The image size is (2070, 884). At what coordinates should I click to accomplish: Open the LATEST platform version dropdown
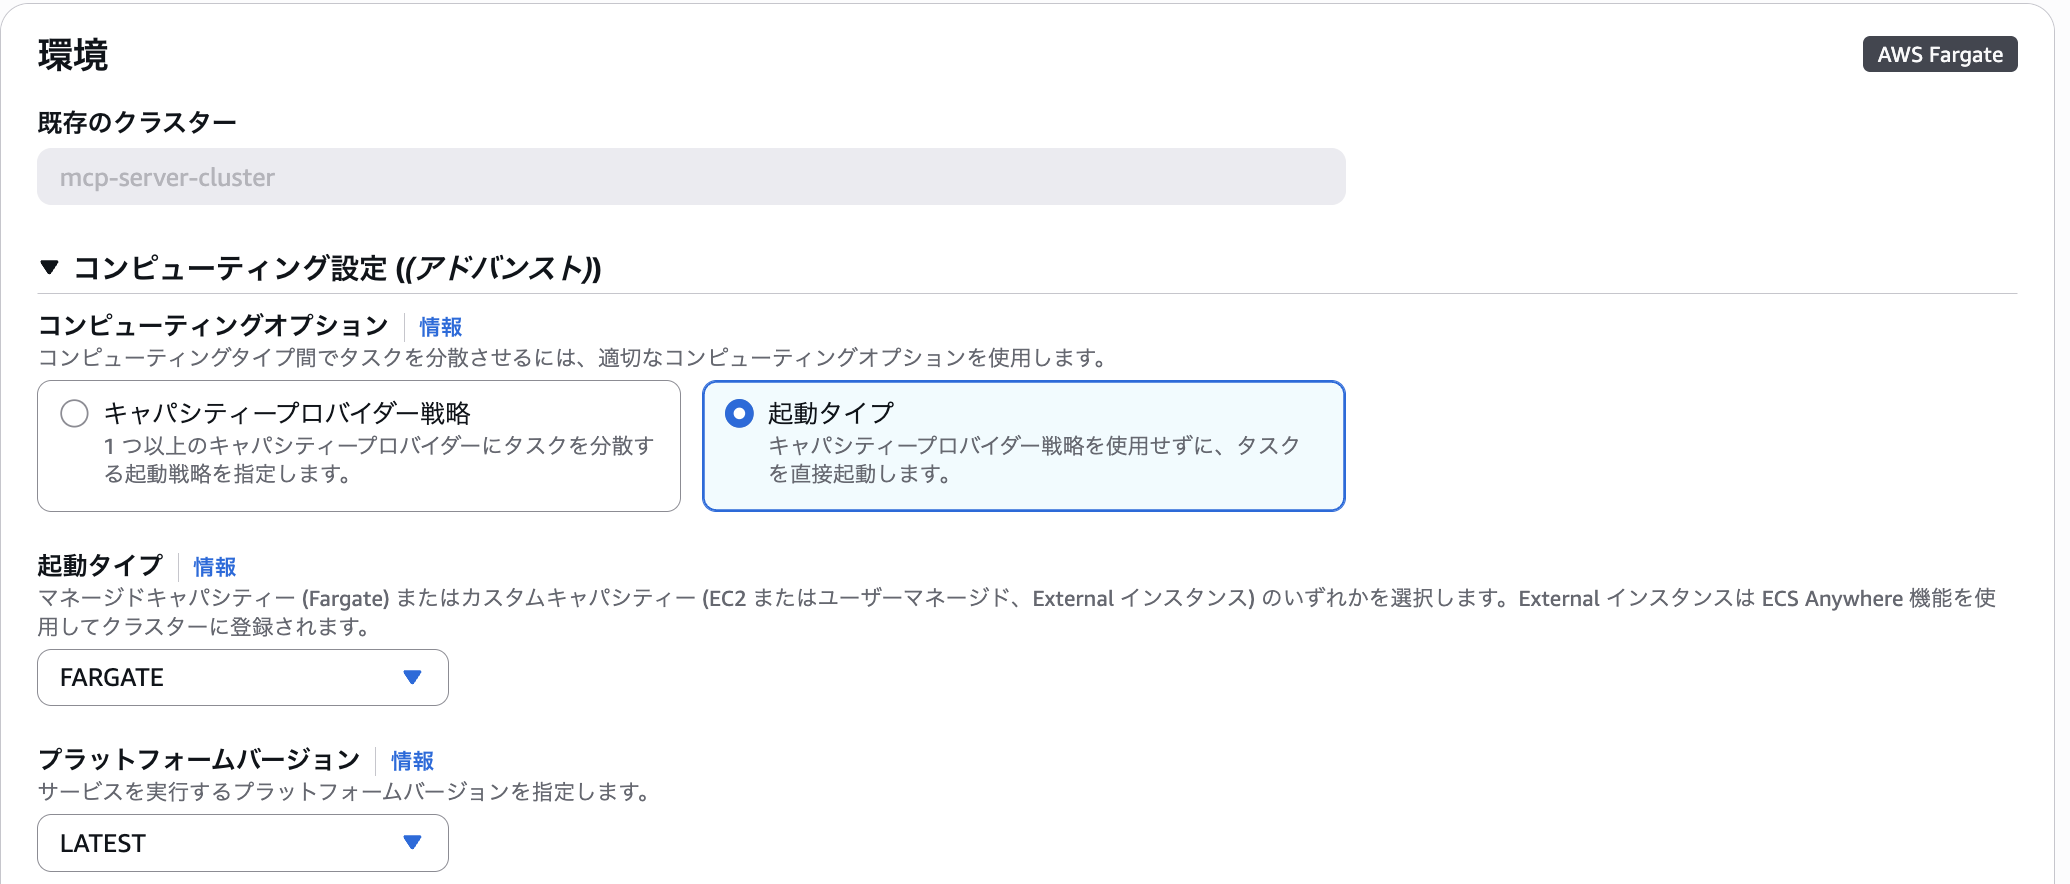242,843
